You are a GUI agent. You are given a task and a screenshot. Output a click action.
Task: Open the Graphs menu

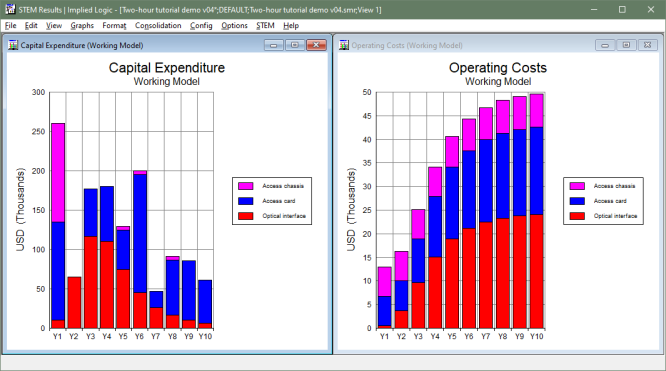pos(82,25)
